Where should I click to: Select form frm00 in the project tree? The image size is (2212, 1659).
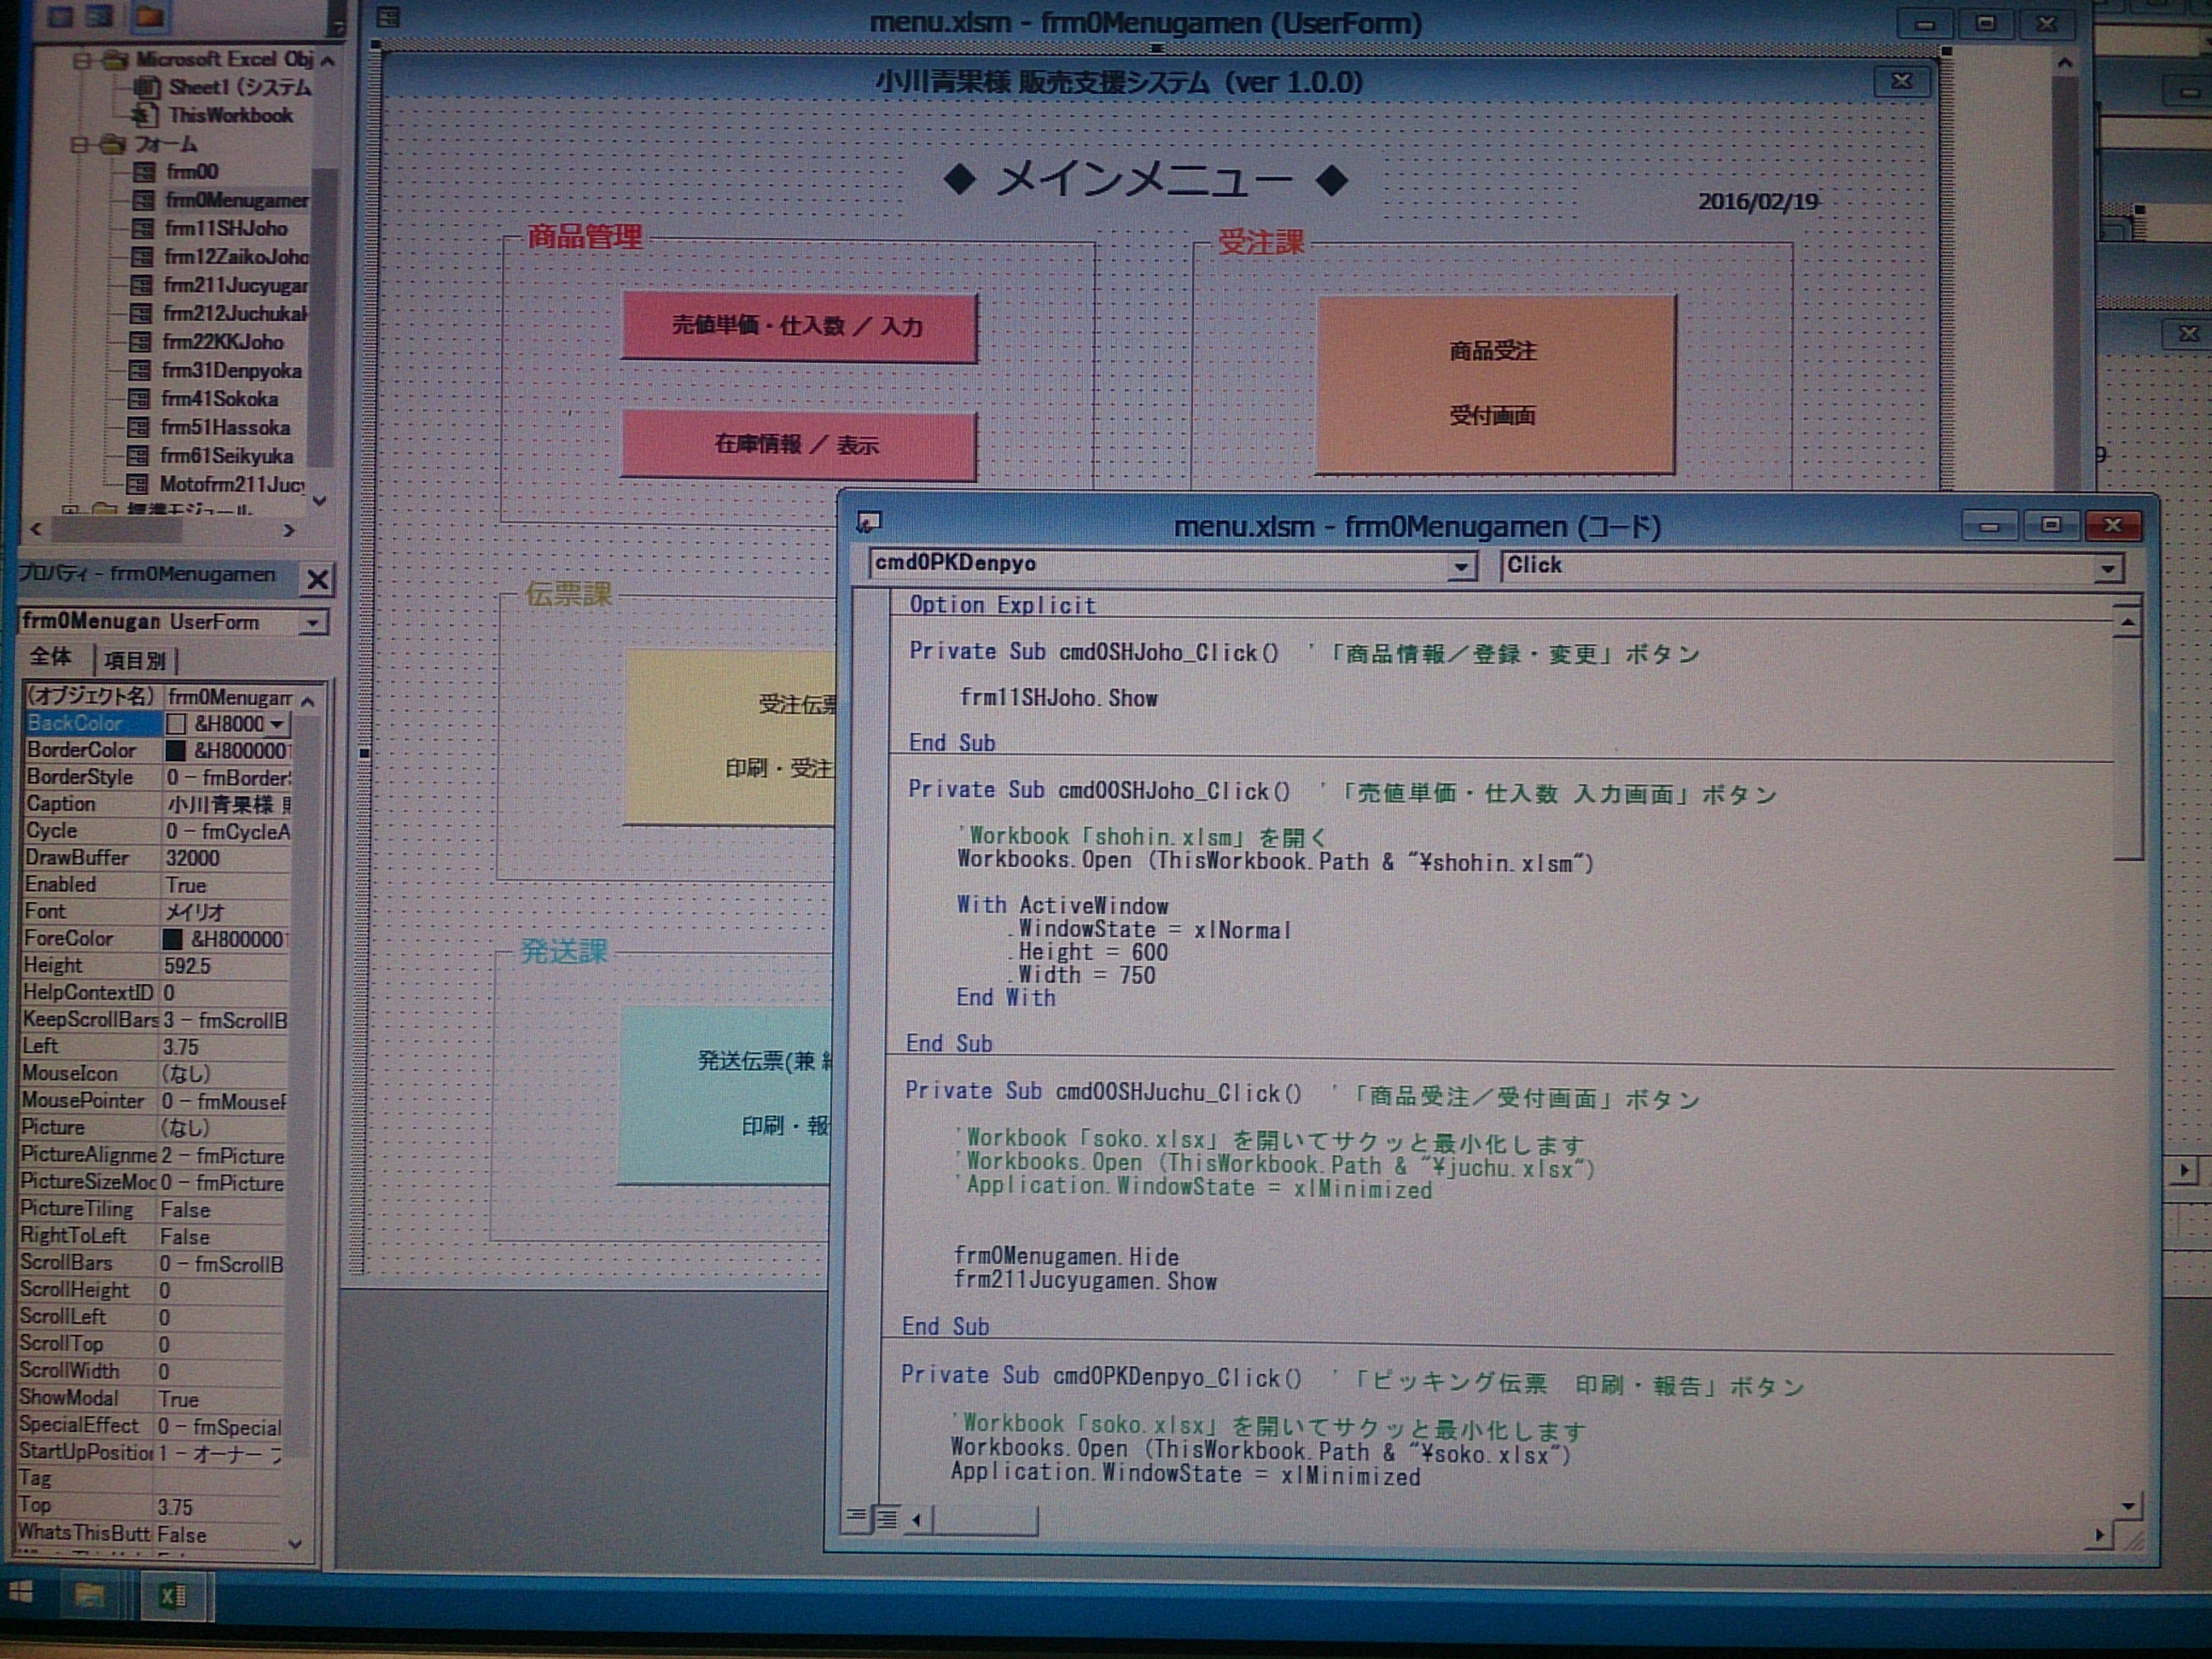pyautogui.click(x=192, y=172)
